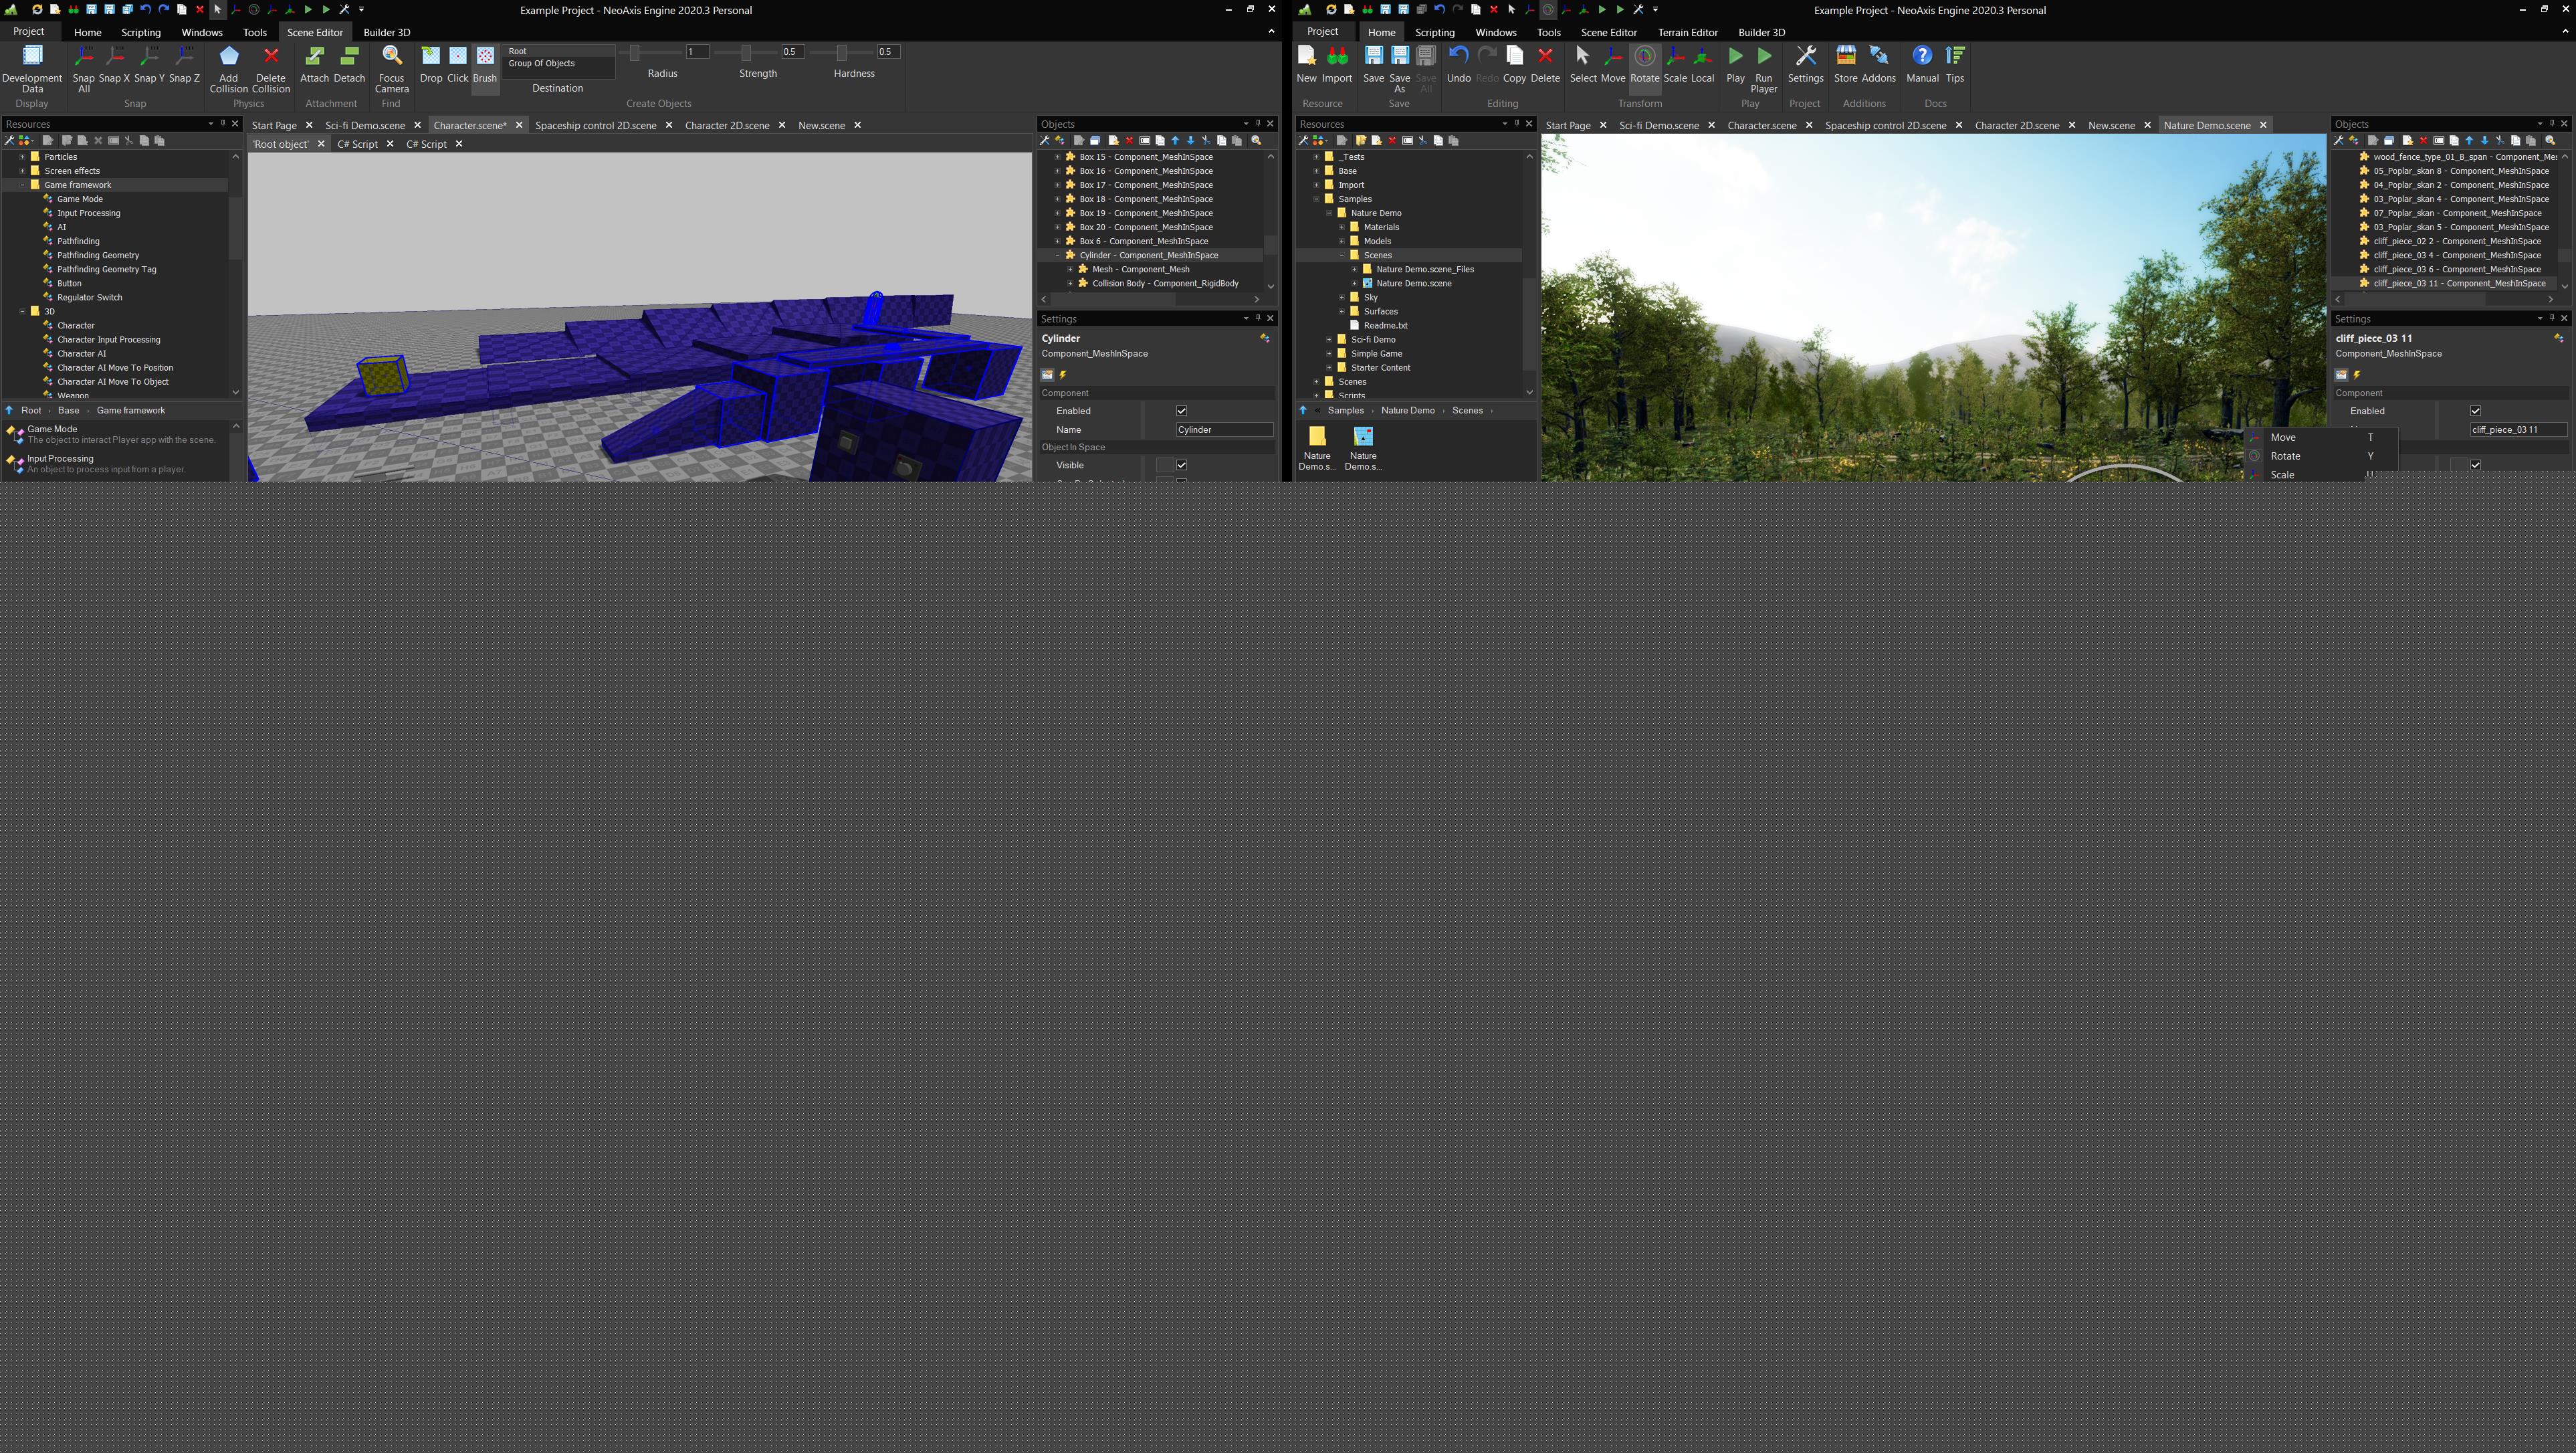This screenshot has height=1453, width=2576.
Task: Choose Rotate in the context menu
Action: (x=2285, y=456)
